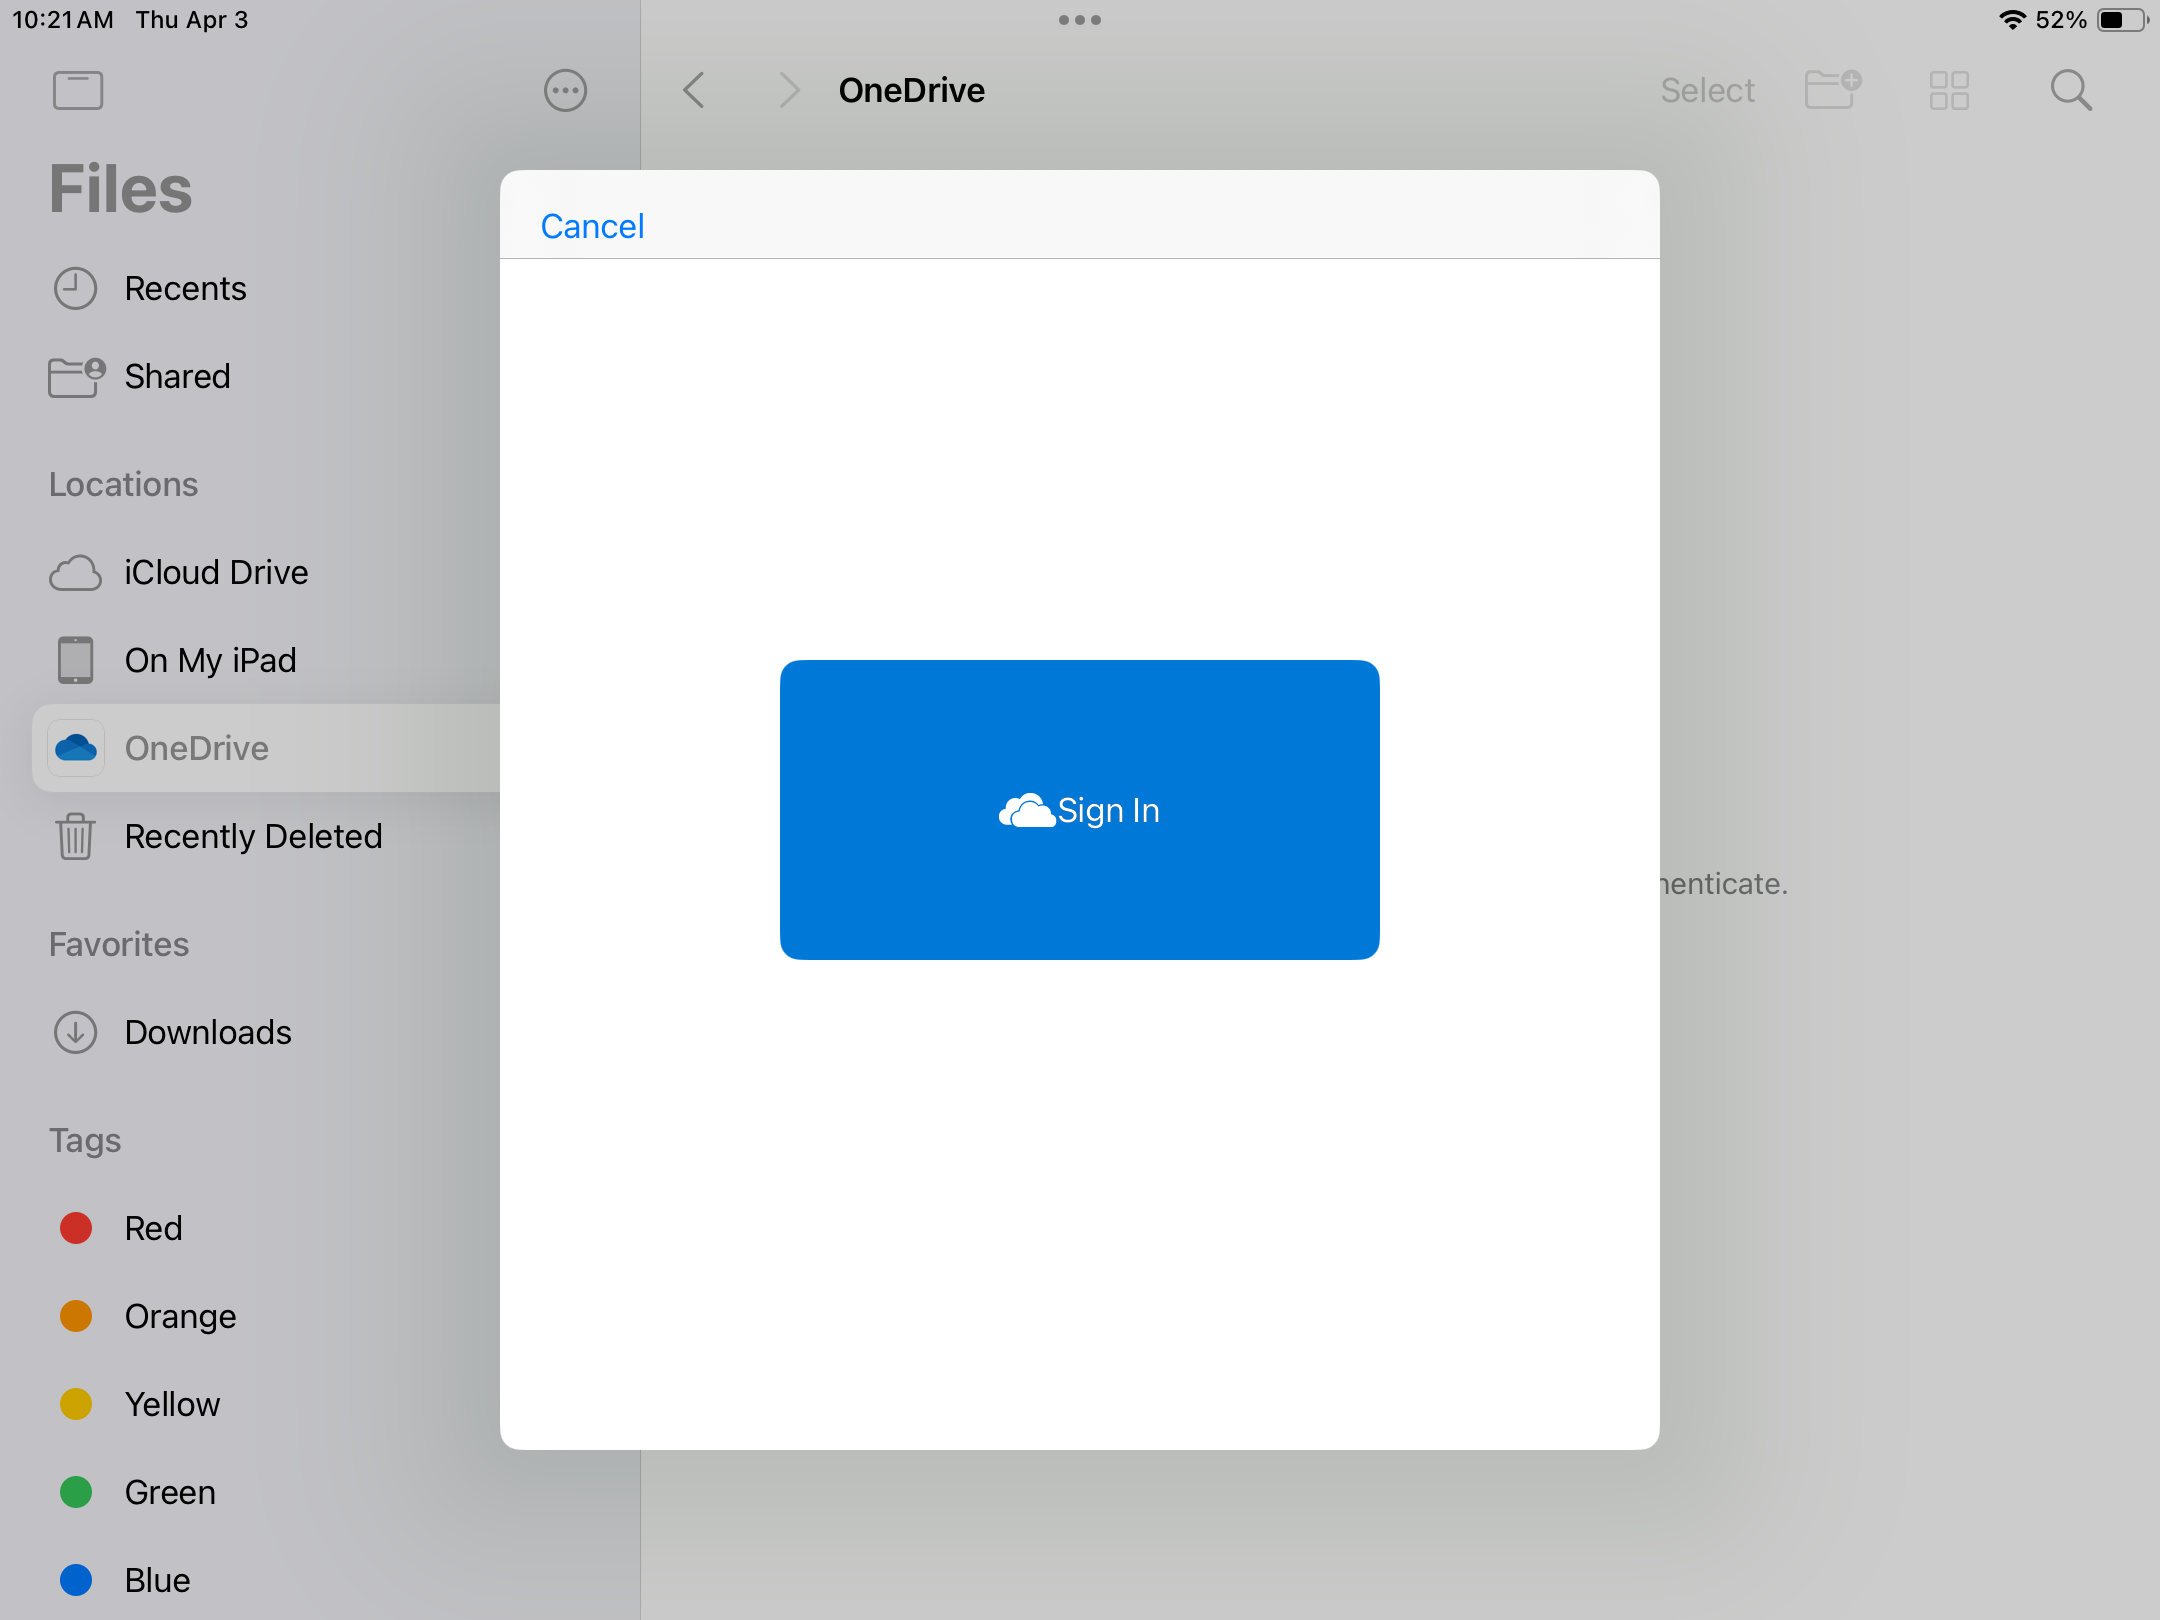Switch view using the grid icon

(x=1949, y=90)
